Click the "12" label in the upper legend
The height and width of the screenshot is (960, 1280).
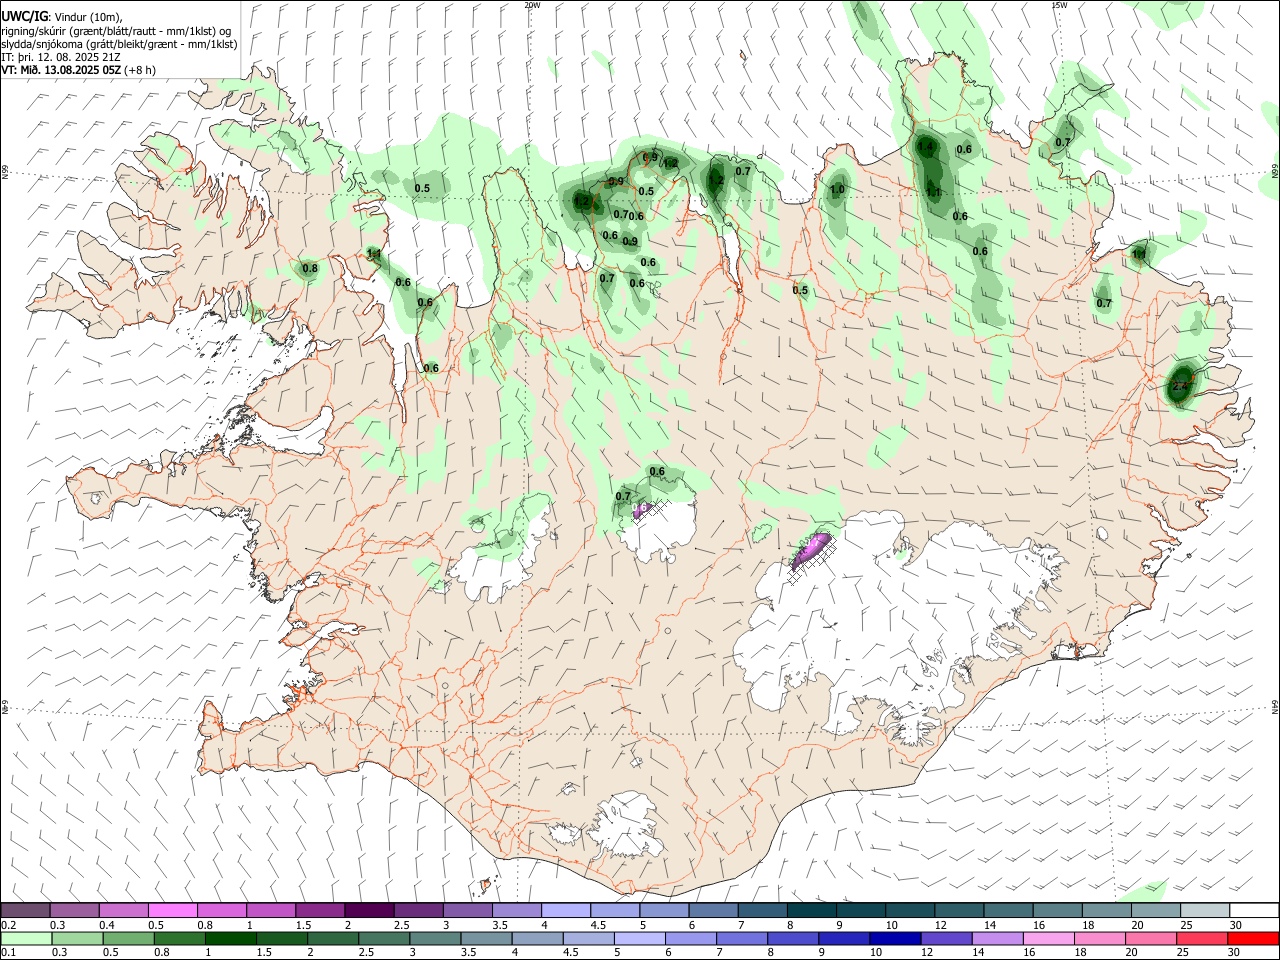pos(941,925)
